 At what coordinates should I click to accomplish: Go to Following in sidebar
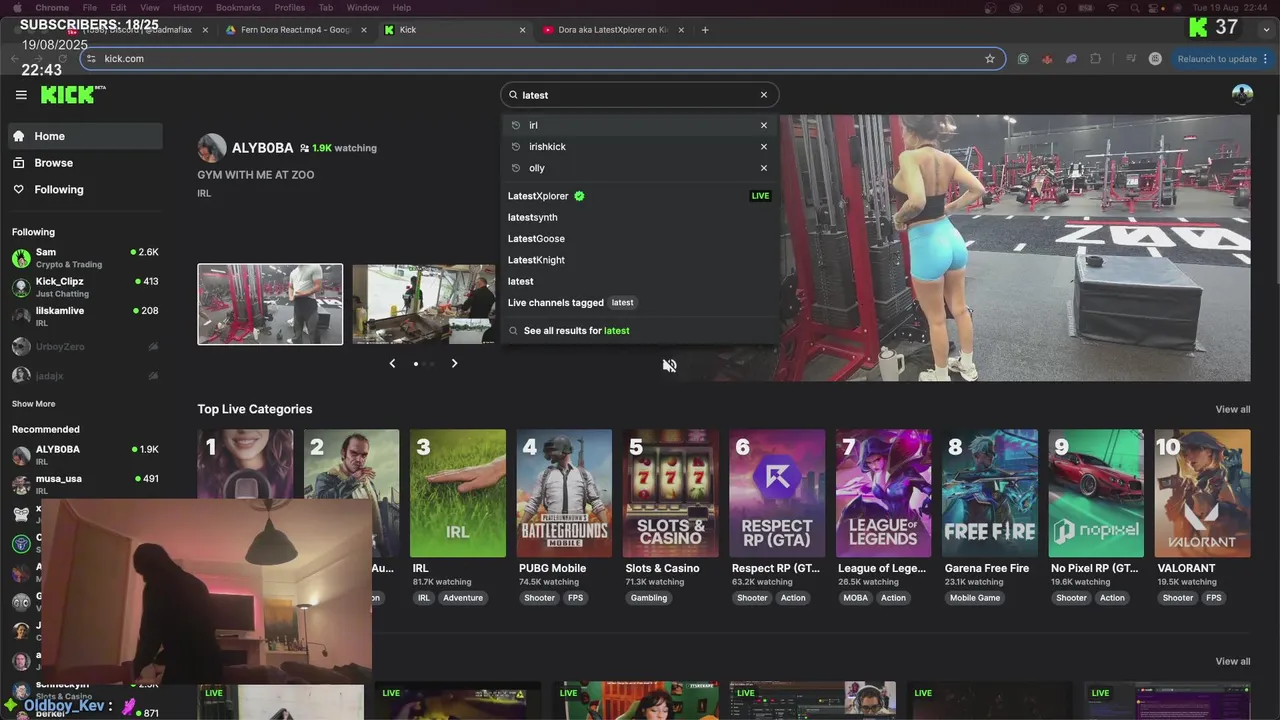point(85,190)
